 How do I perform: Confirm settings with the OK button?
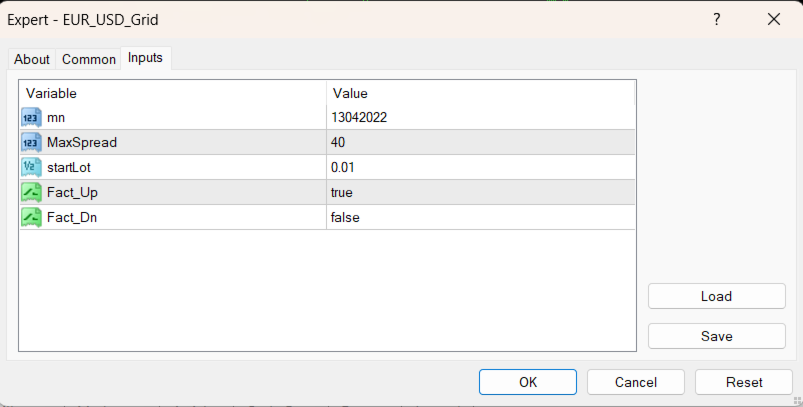point(528,382)
